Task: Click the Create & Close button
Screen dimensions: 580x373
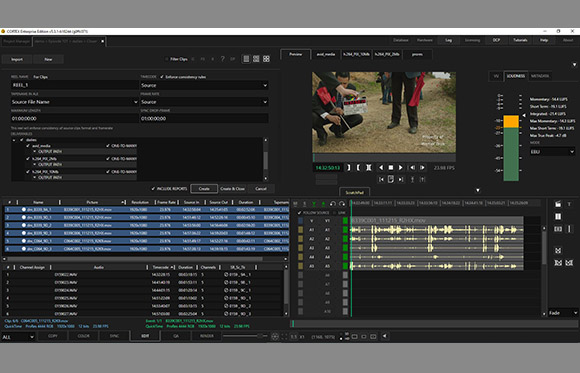Action: pyautogui.click(x=232, y=189)
